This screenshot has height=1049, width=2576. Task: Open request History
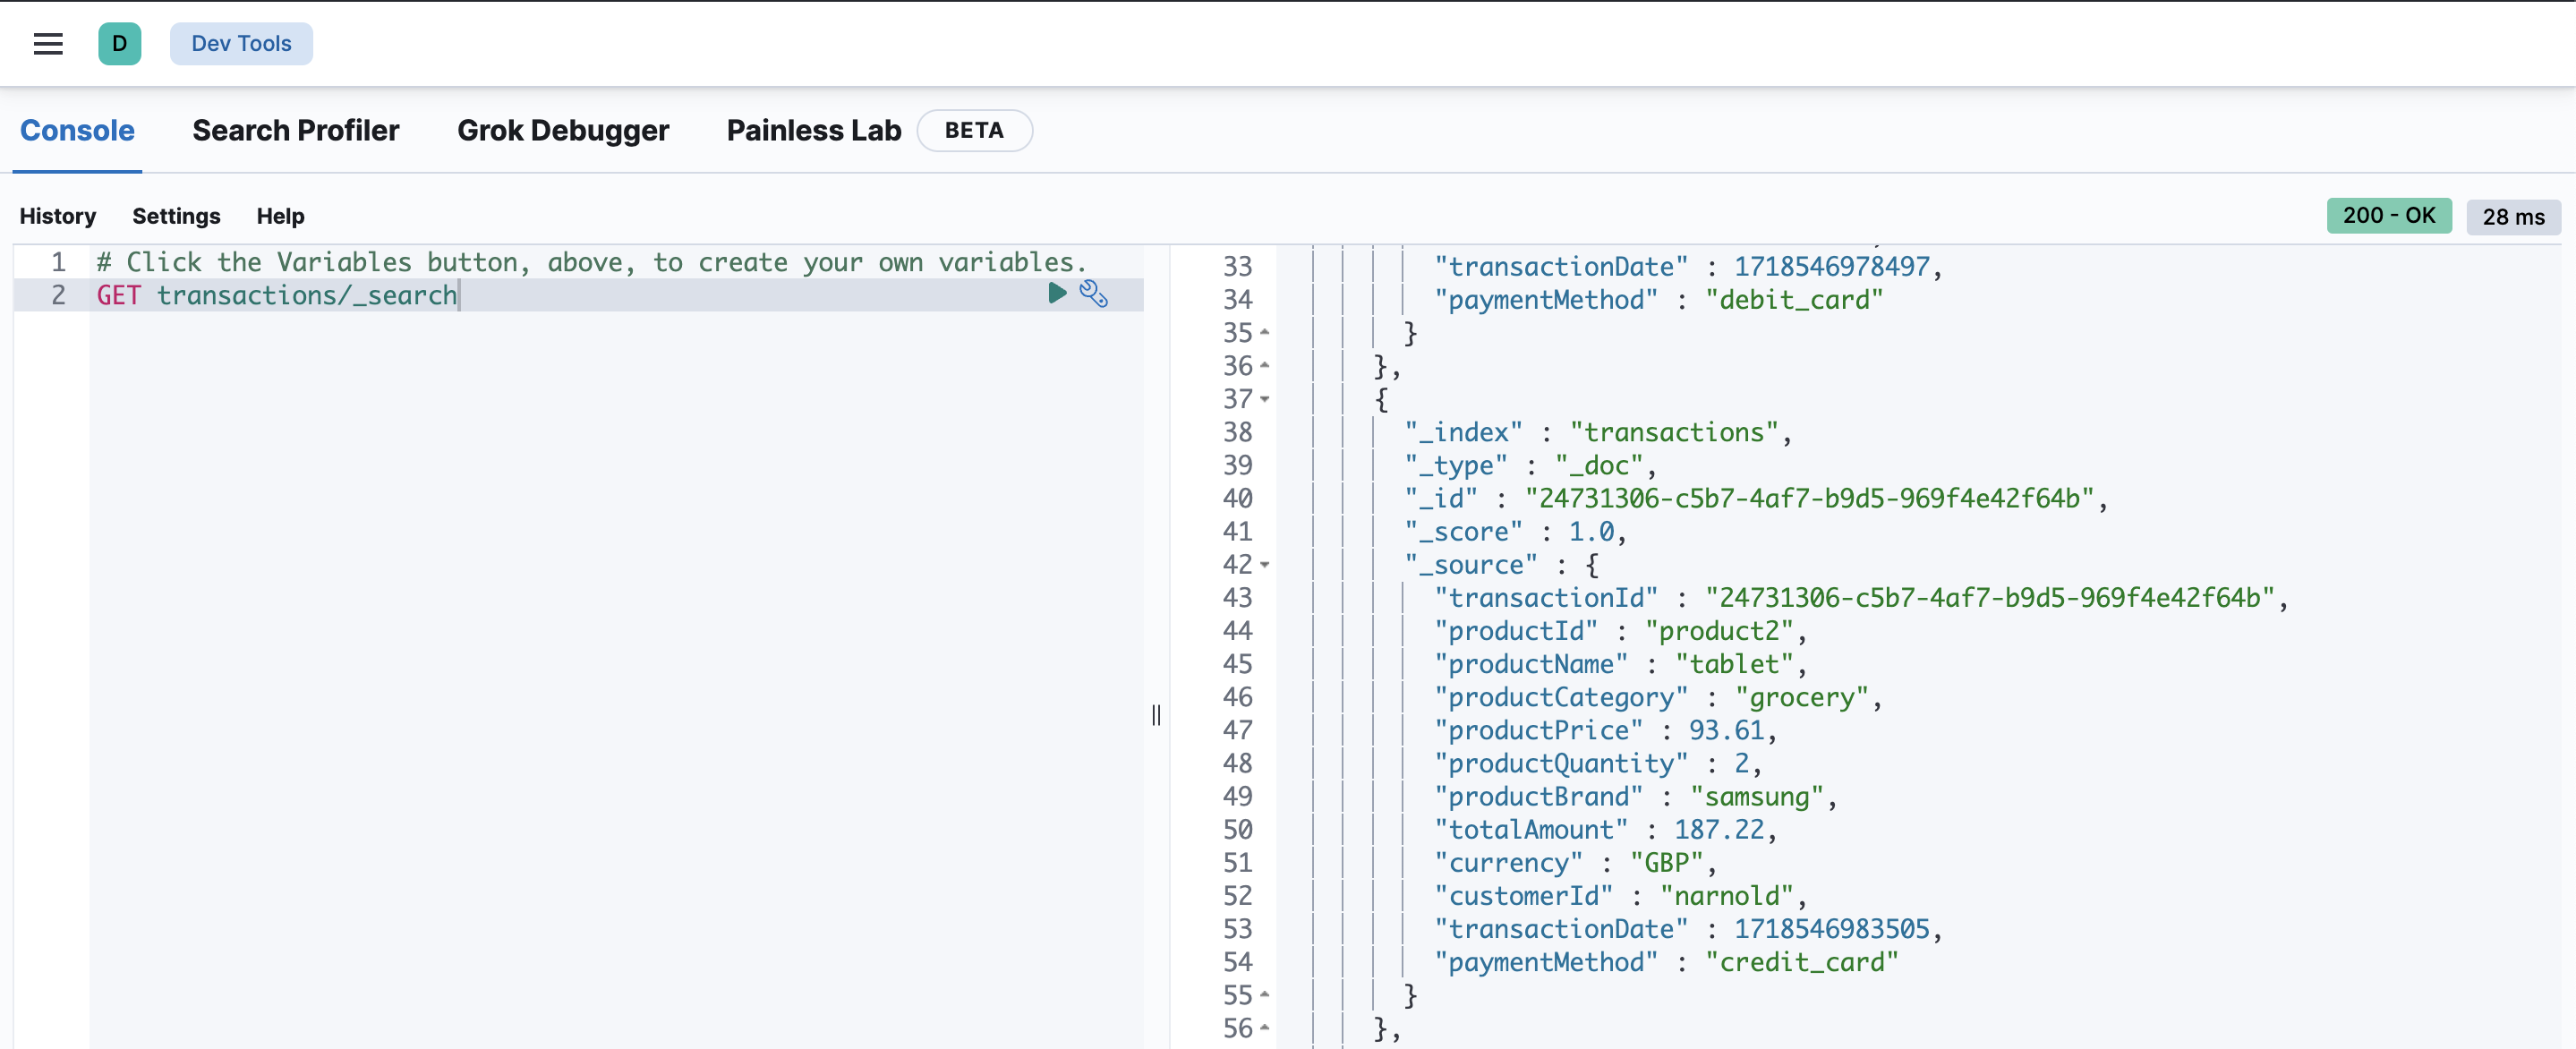point(58,216)
